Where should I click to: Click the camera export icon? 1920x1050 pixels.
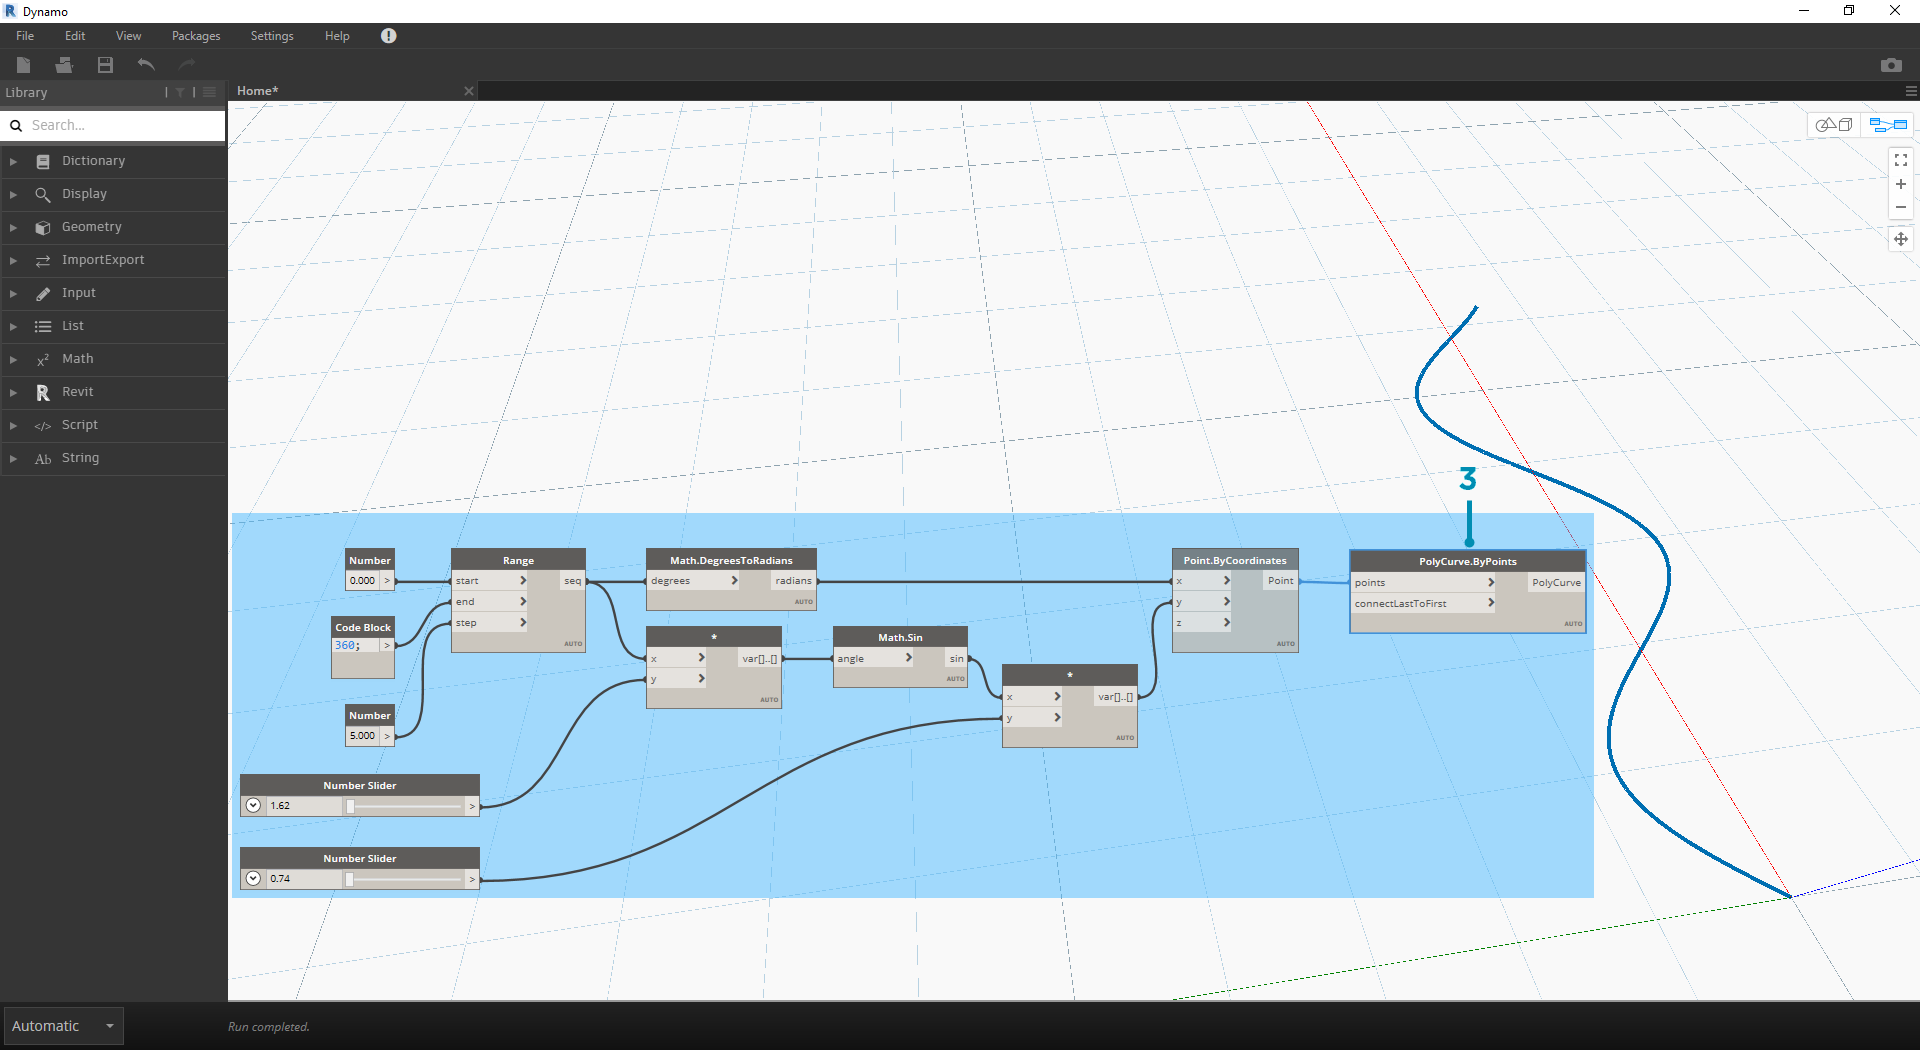[1892, 64]
